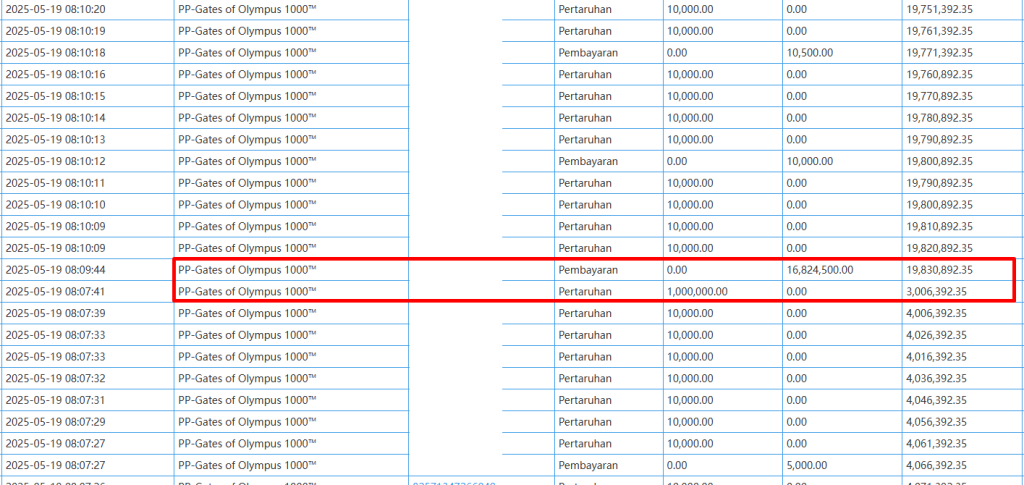The height and width of the screenshot is (485, 1024).
Task: Select the timestamp 2025-05-19 08:10:20
Action: click(x=56, y=9)
